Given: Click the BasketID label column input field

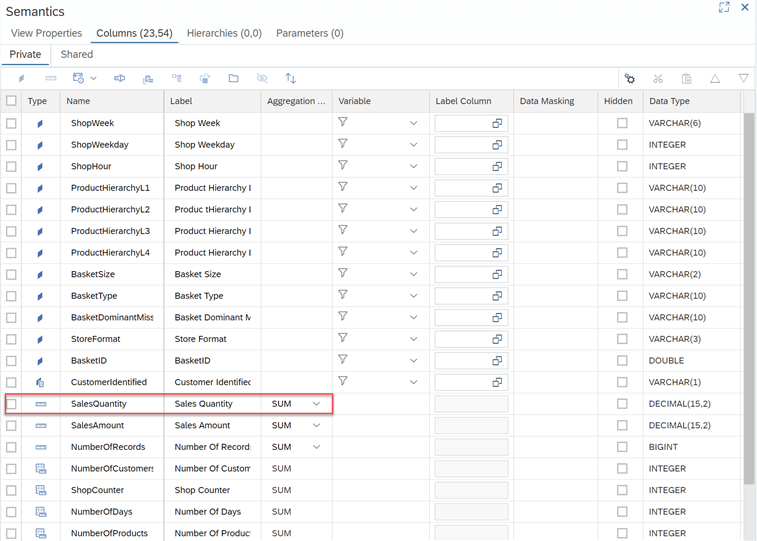Looking at the screenshot, I should click(463, 361).
